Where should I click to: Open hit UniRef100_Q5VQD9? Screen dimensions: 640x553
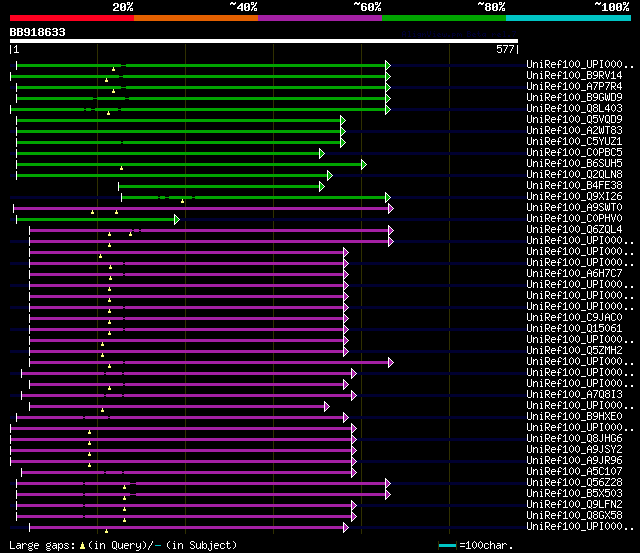[574, 119]
